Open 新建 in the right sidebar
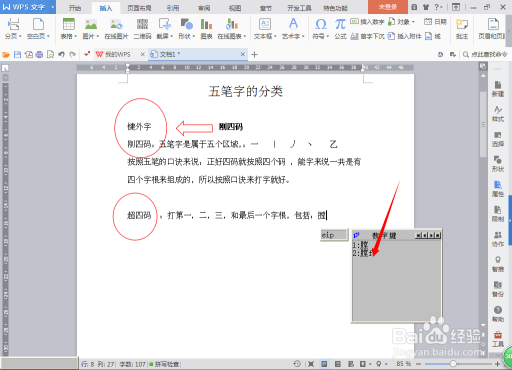The width and height of the screenshot is (512, 370). tap(498, 89)
